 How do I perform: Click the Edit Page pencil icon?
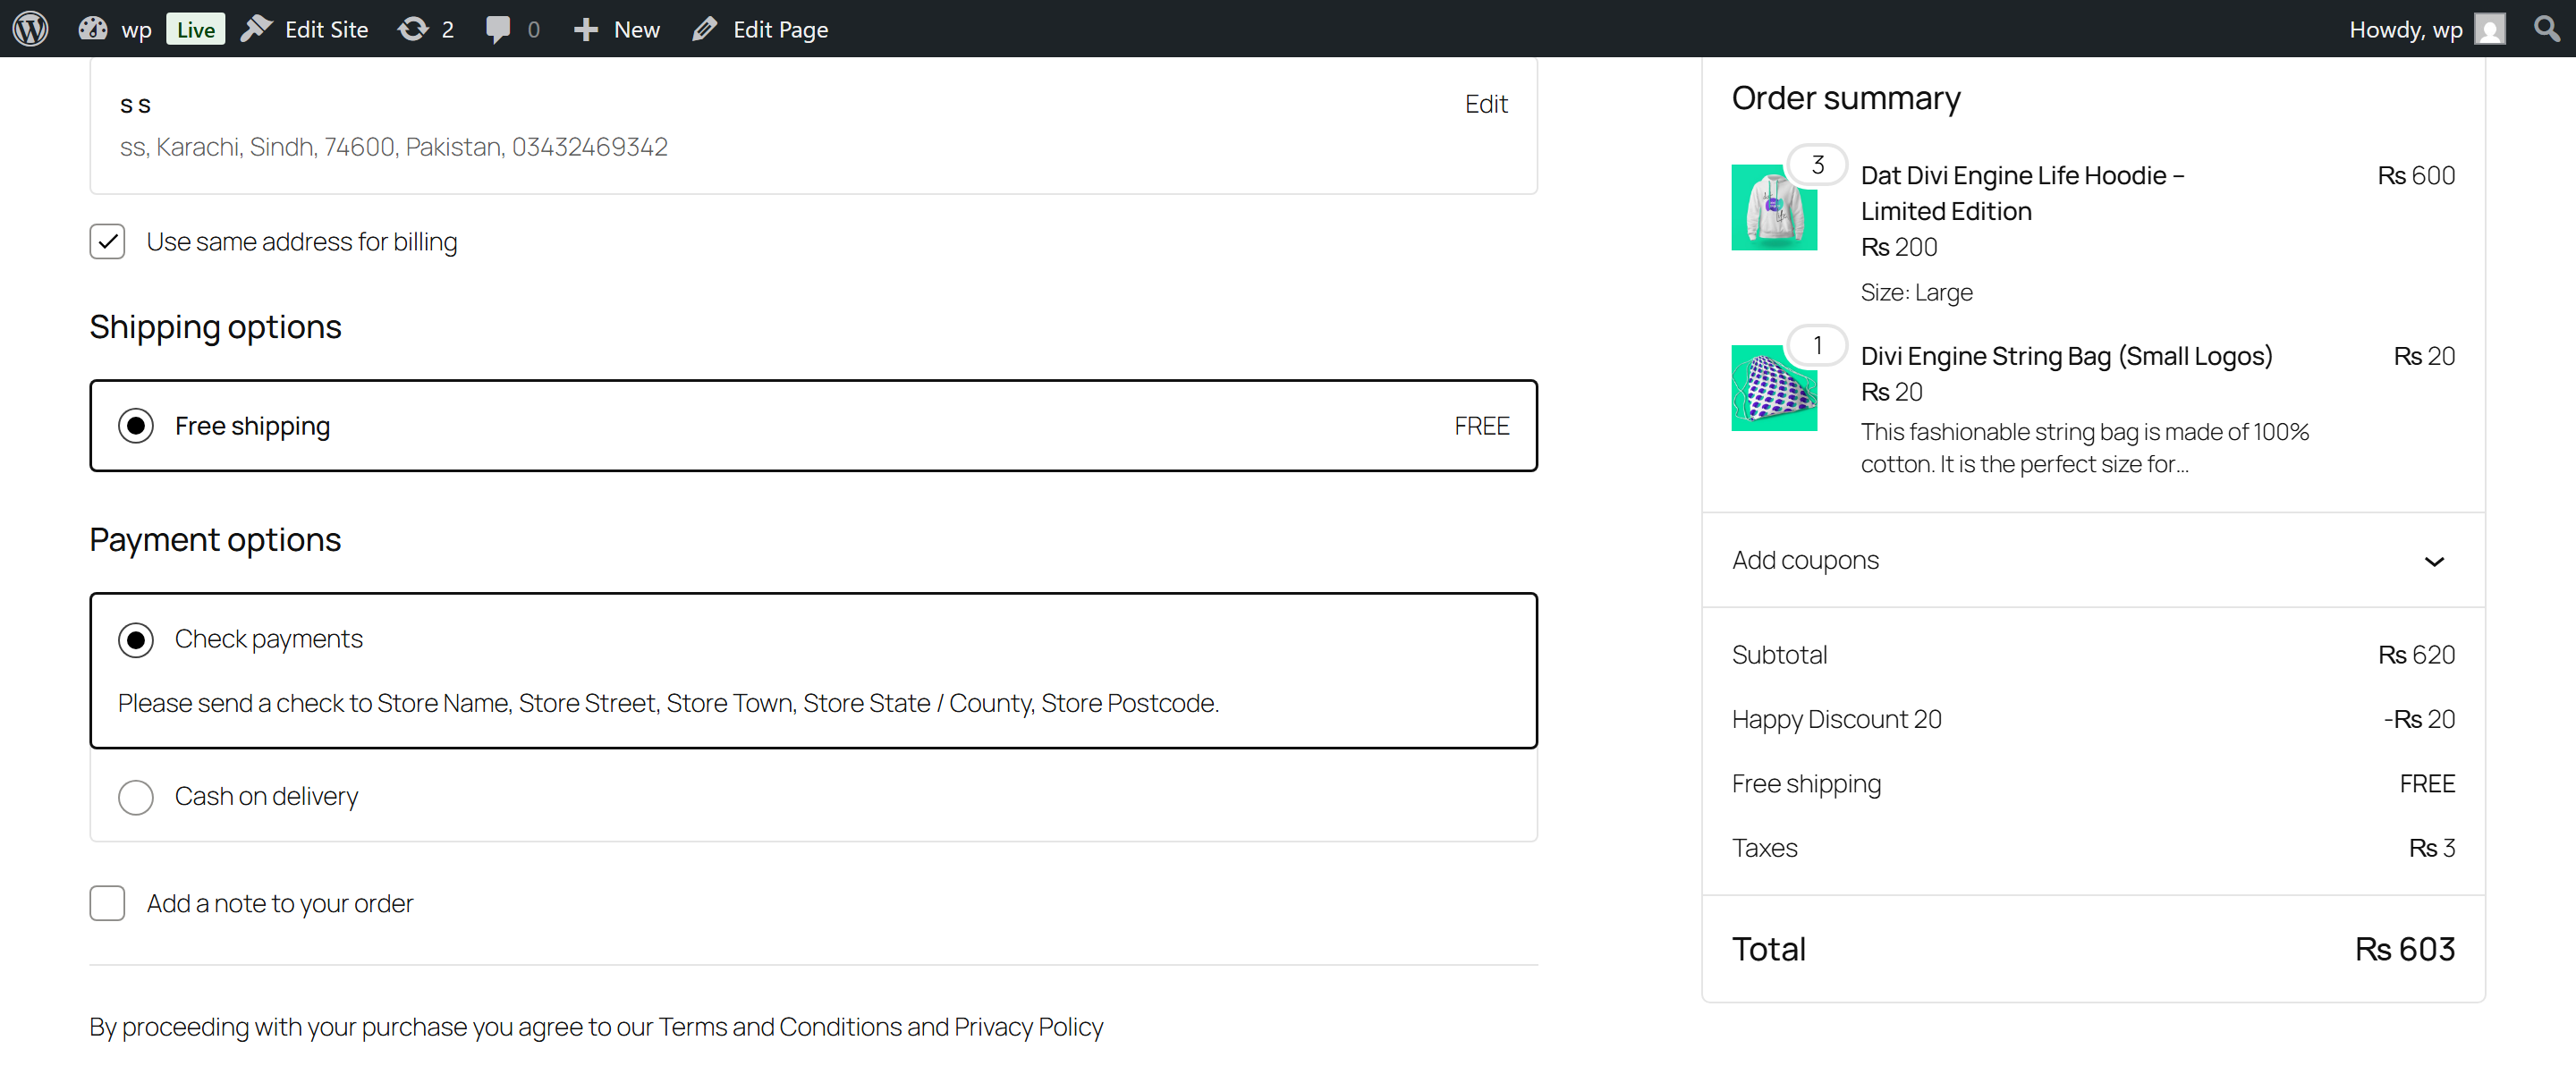pyautogui.click(x=705, y=28)
